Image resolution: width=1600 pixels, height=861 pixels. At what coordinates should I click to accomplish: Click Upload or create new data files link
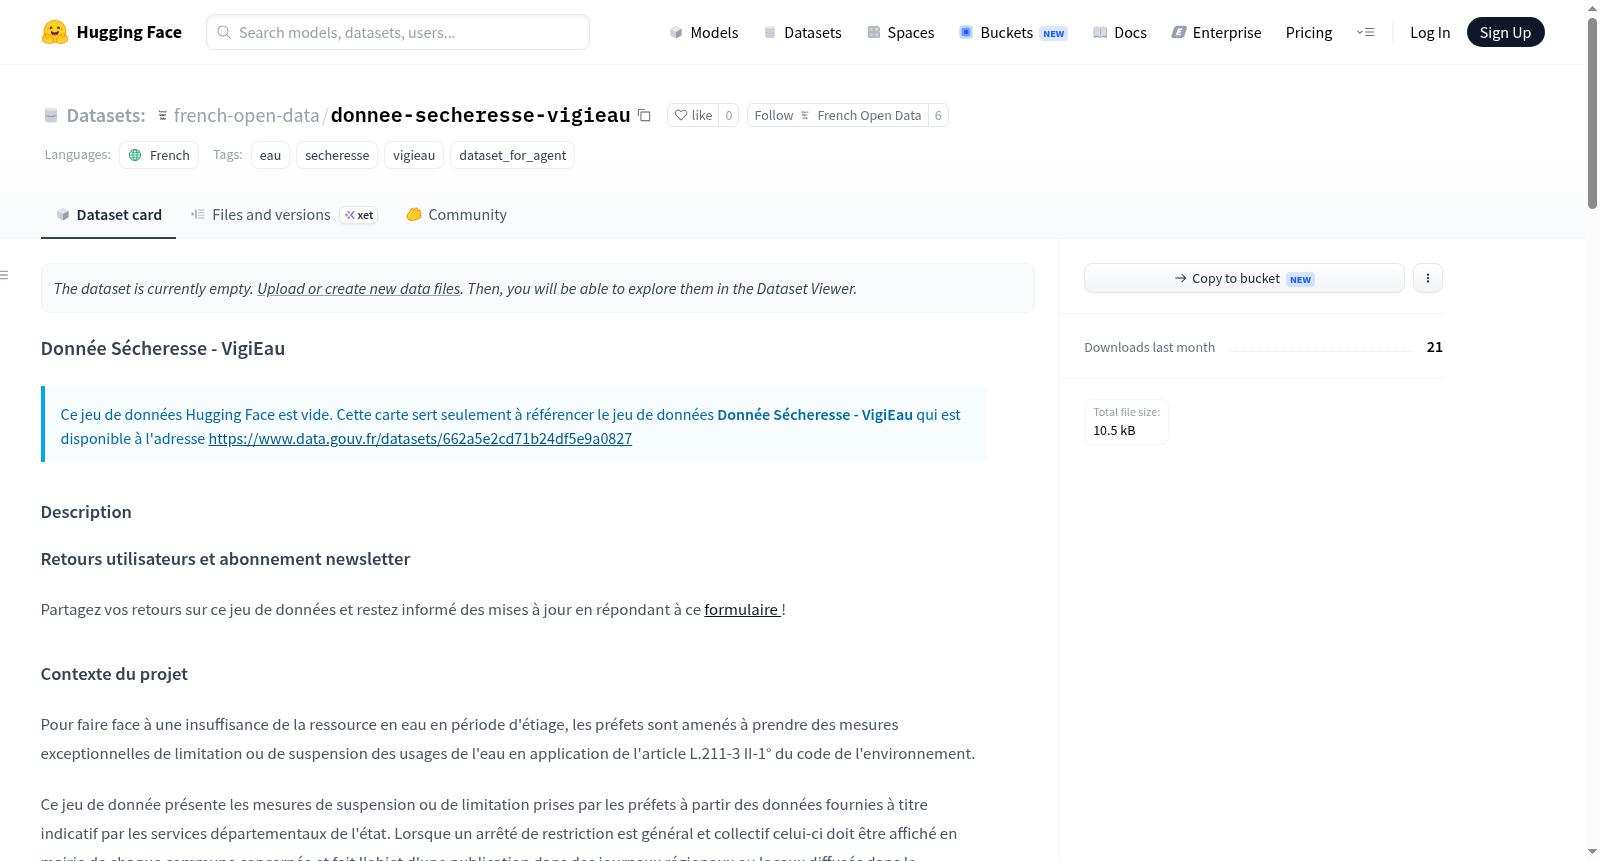click(x=359, y=288)
